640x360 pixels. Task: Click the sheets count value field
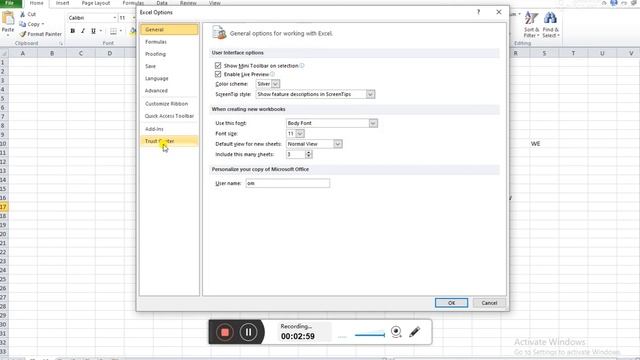coord(296,154)
